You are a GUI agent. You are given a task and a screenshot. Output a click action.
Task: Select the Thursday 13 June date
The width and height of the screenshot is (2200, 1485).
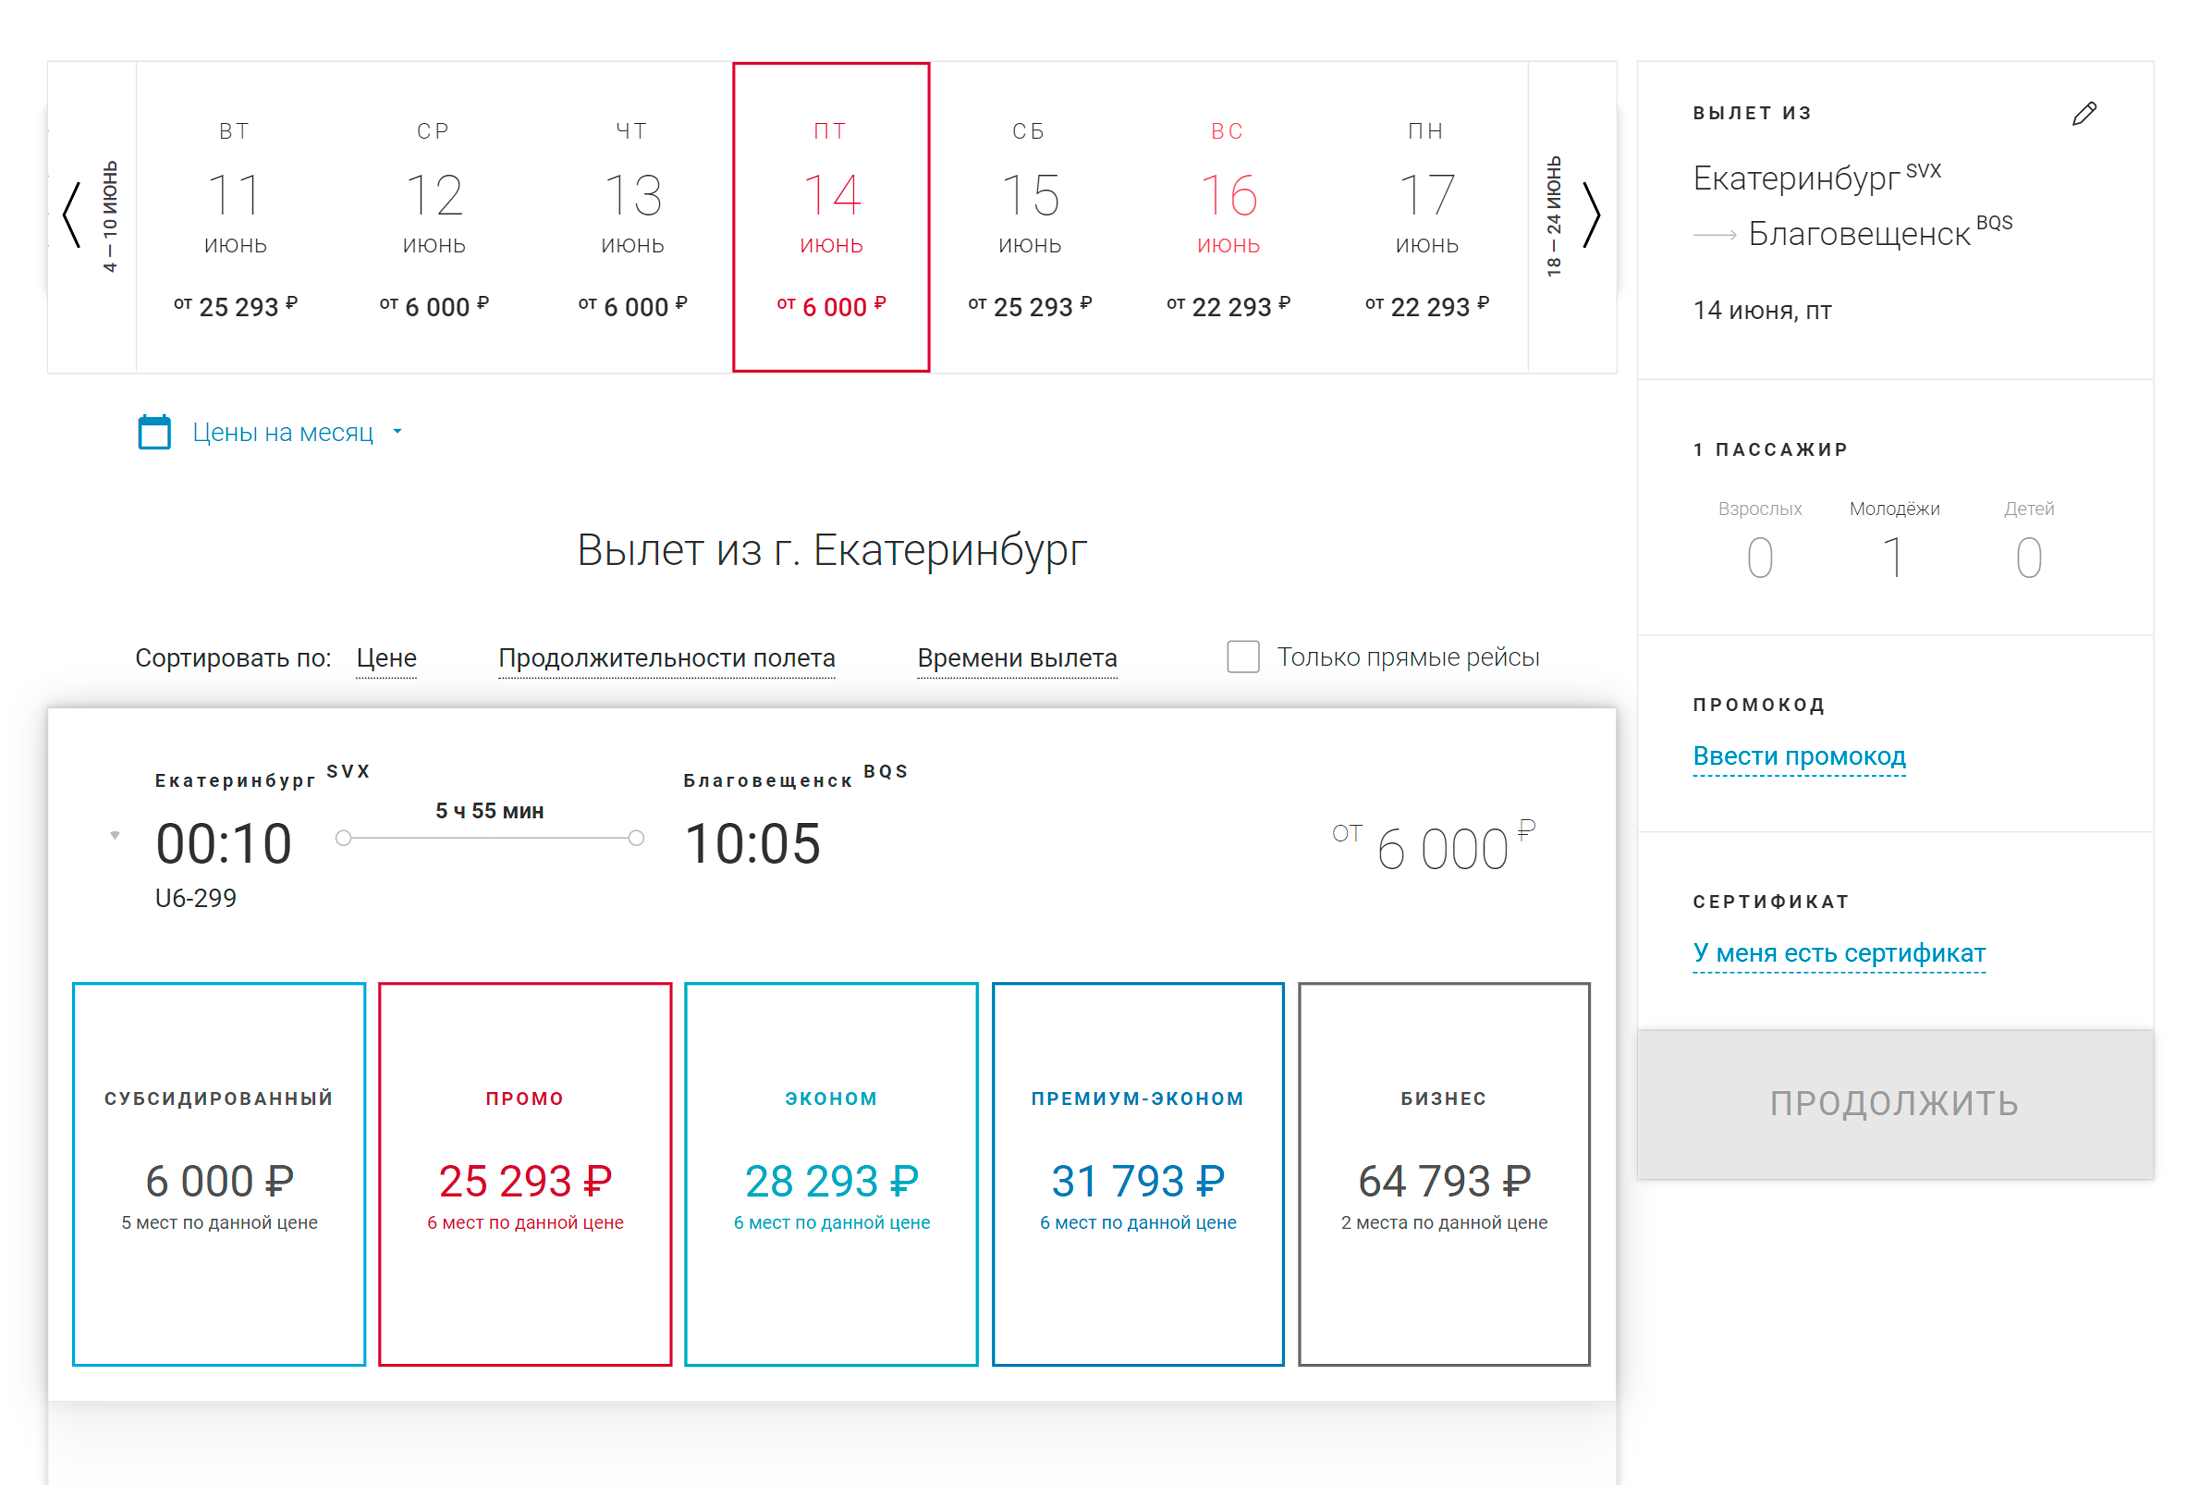(x=633, y=216)
